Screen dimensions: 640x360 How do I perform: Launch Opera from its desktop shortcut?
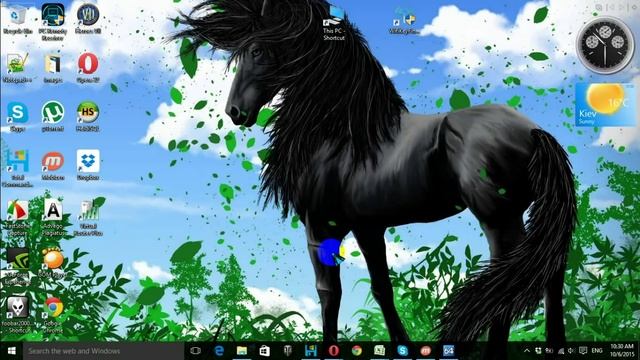click(x=88, y=68)
